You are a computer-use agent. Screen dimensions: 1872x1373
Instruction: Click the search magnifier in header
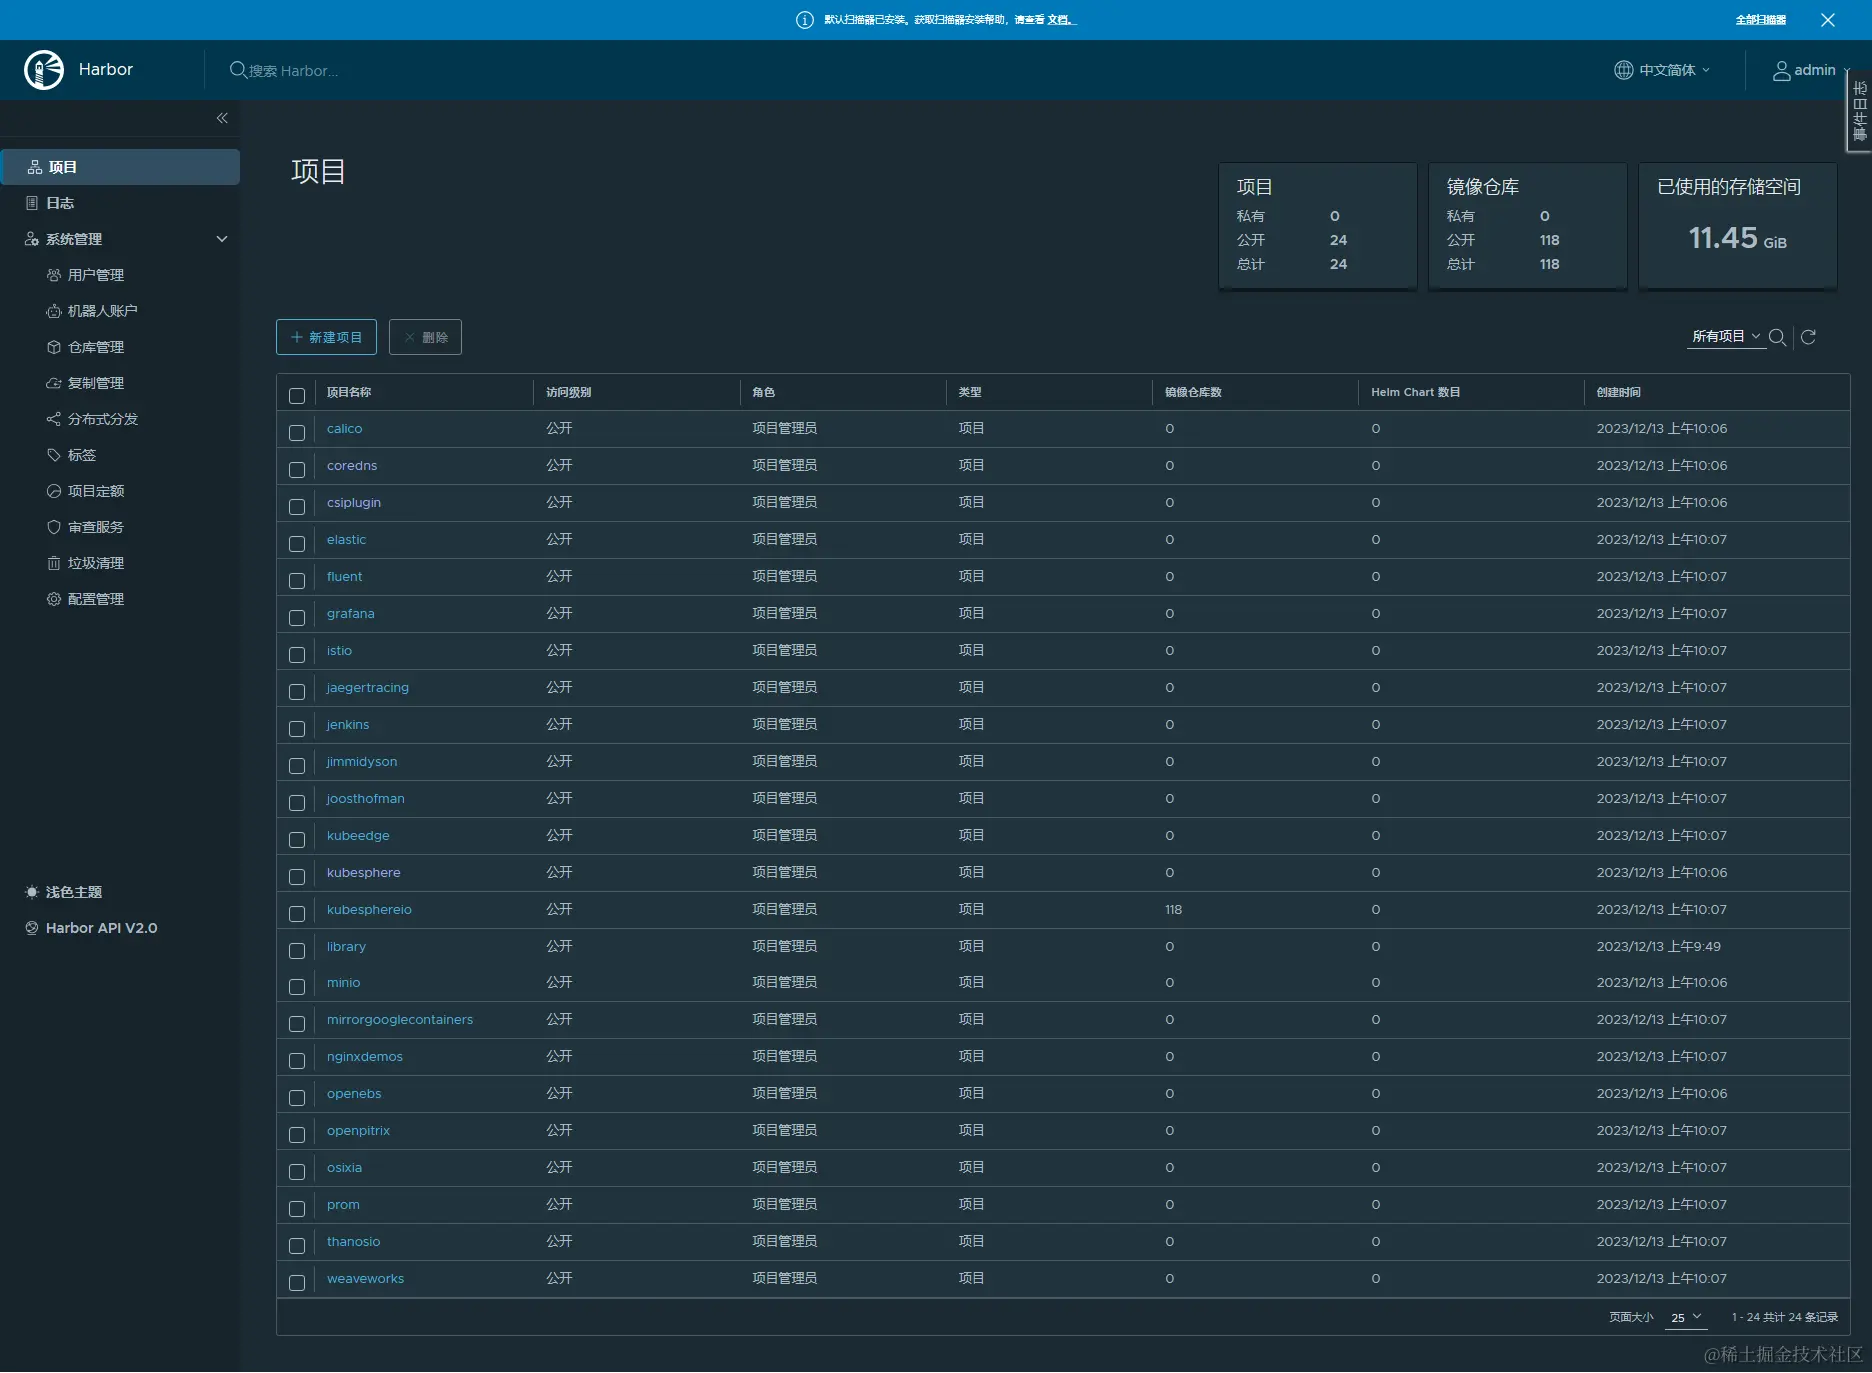pyautogui.click(x=238, y=70)
